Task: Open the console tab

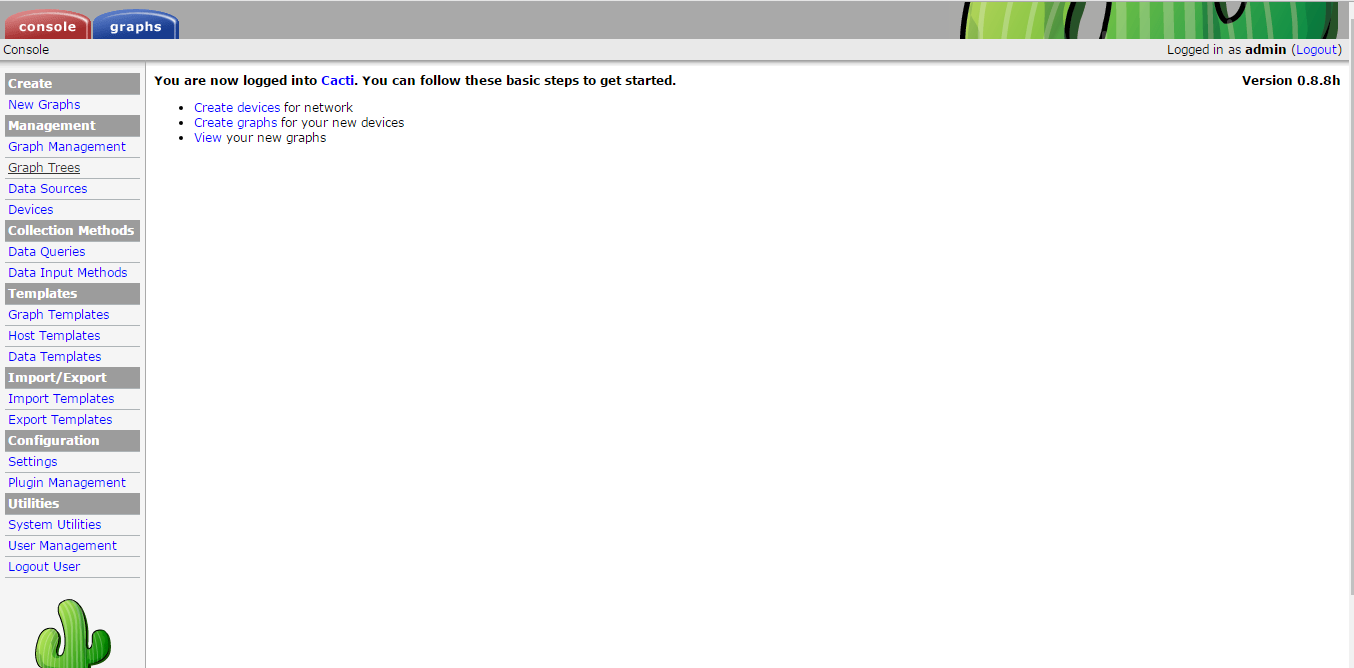Action: click(x=47, y=26)
